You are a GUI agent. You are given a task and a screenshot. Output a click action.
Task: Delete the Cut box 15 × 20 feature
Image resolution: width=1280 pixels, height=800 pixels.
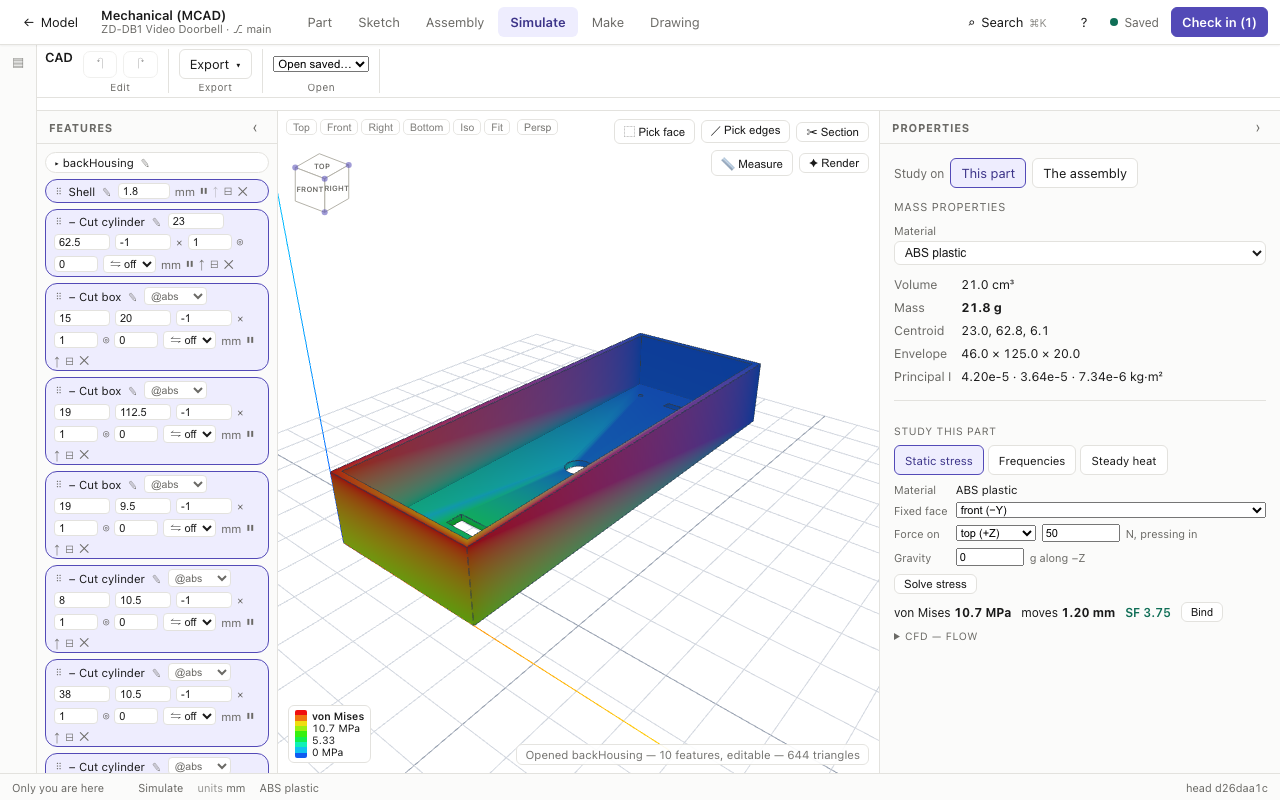point(84,360)
